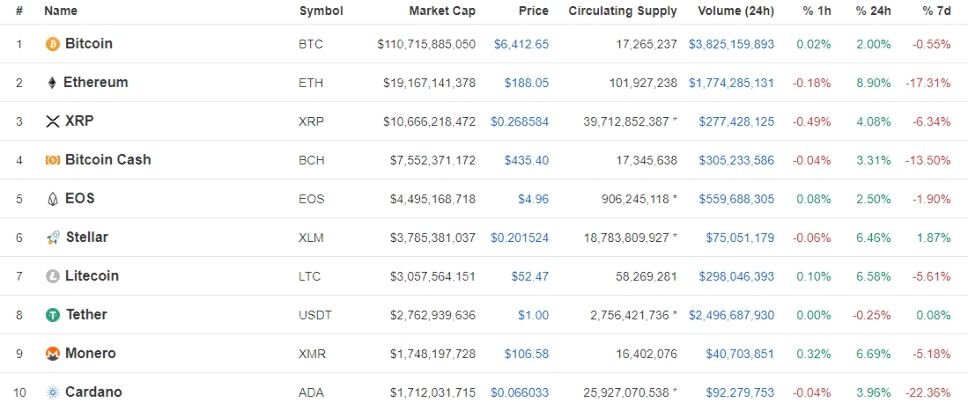The image size is (968, 410).
Task: Click the Bitcoin Cash orange icon
Action: pyautogui.click(x=52, y=161)
